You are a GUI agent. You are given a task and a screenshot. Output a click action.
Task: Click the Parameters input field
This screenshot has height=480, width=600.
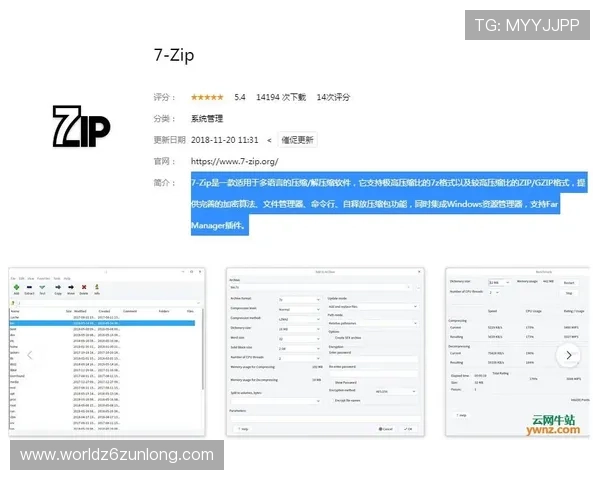pos(325,418)
